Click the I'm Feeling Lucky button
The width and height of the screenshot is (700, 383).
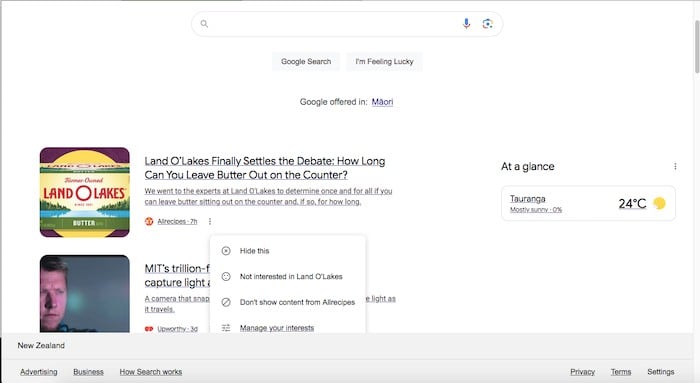(x=384, y=62)
